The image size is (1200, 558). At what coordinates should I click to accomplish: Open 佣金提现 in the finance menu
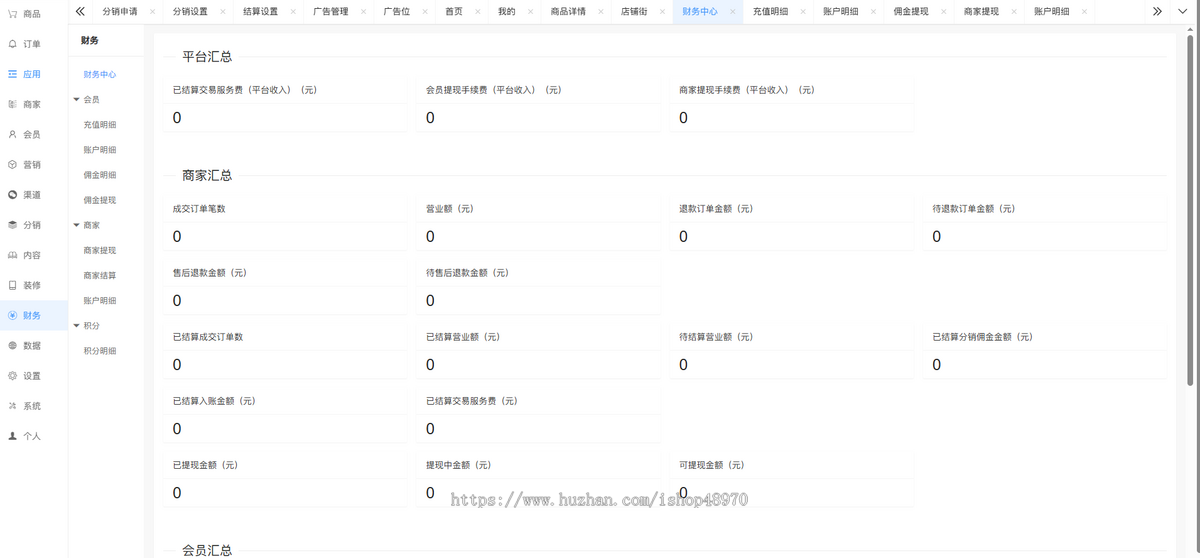click(x=100, y=200)
